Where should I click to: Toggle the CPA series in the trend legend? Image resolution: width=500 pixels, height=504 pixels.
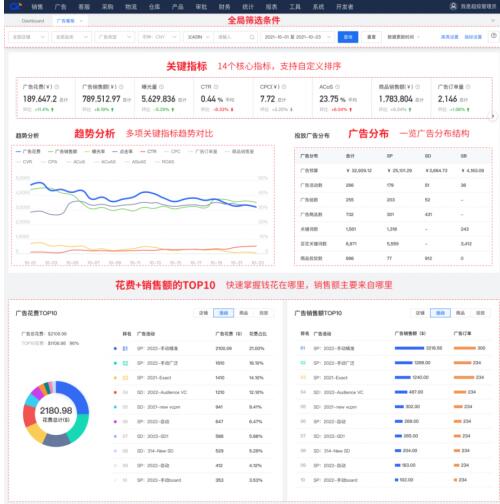pyautogui.click(x=49, y=162)
